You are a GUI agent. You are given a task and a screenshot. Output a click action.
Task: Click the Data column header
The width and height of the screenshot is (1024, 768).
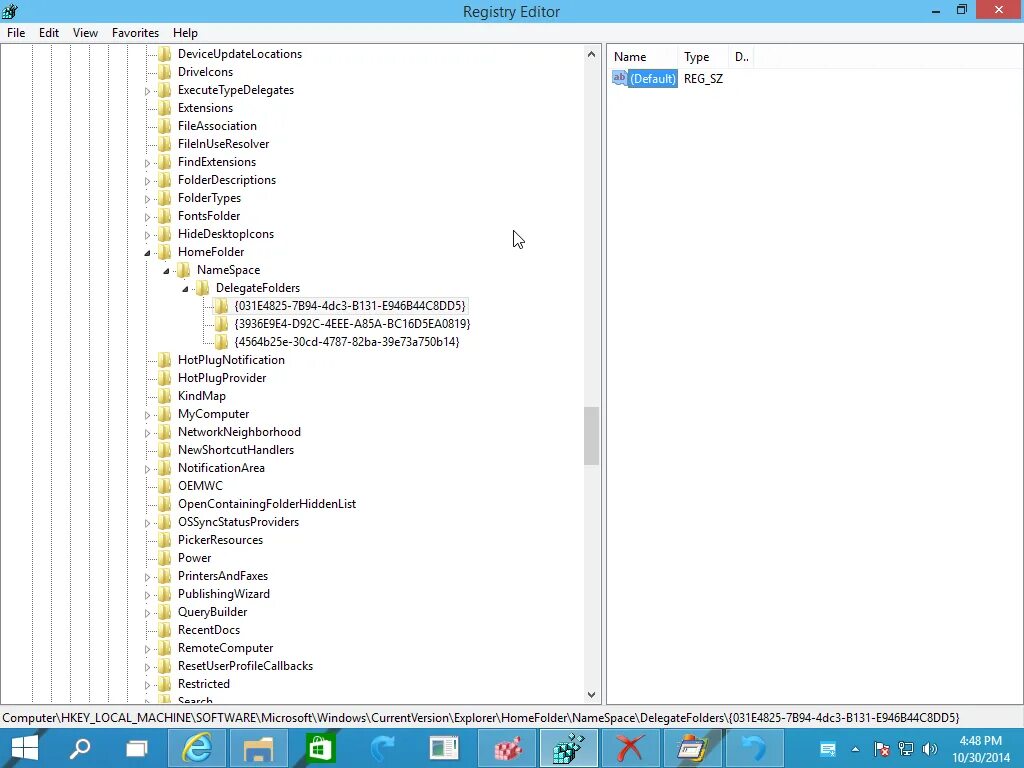point(741,57)
